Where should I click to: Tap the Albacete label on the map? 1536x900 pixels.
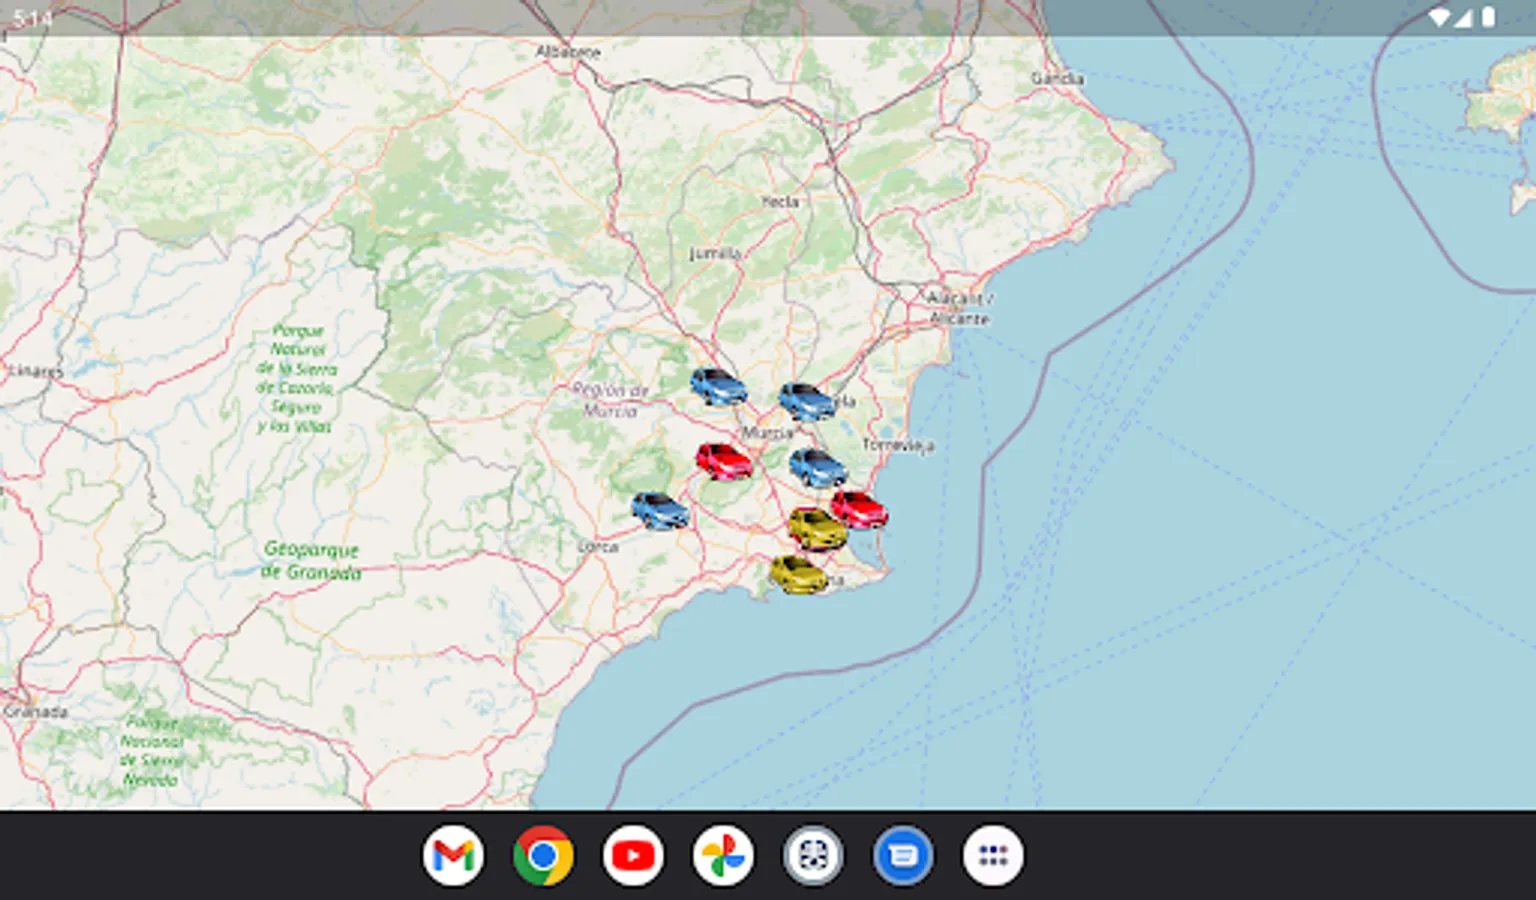(x=568, y=51)
